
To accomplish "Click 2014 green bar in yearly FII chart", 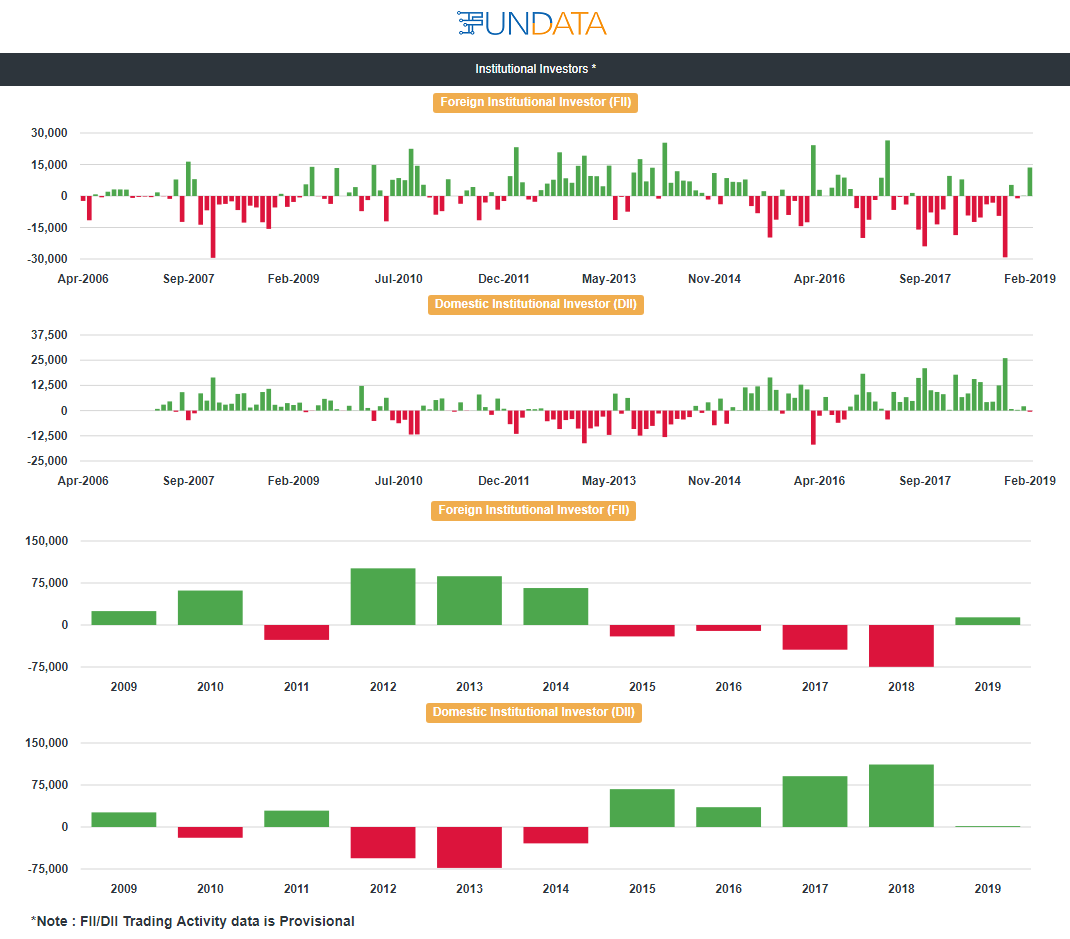I will point(555,607).
